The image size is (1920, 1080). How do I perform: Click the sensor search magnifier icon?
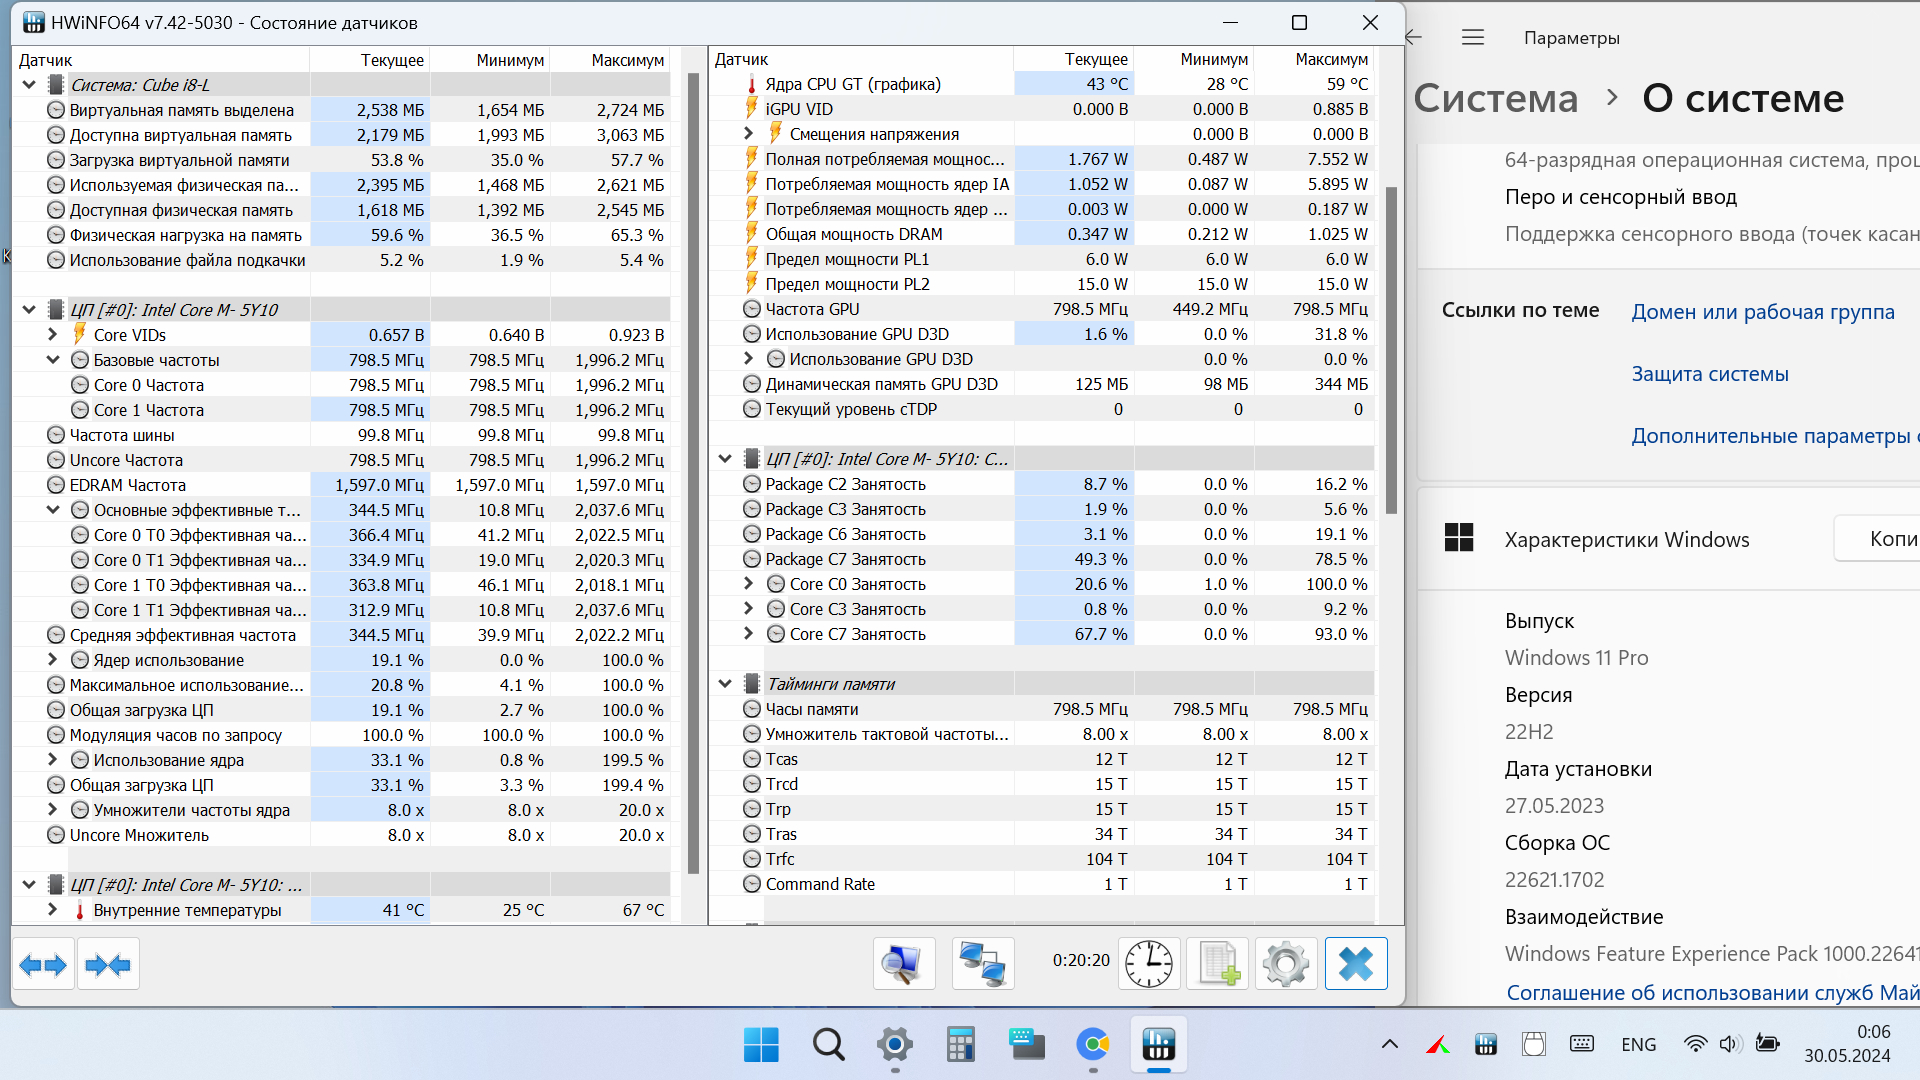[x=903, y=964]
